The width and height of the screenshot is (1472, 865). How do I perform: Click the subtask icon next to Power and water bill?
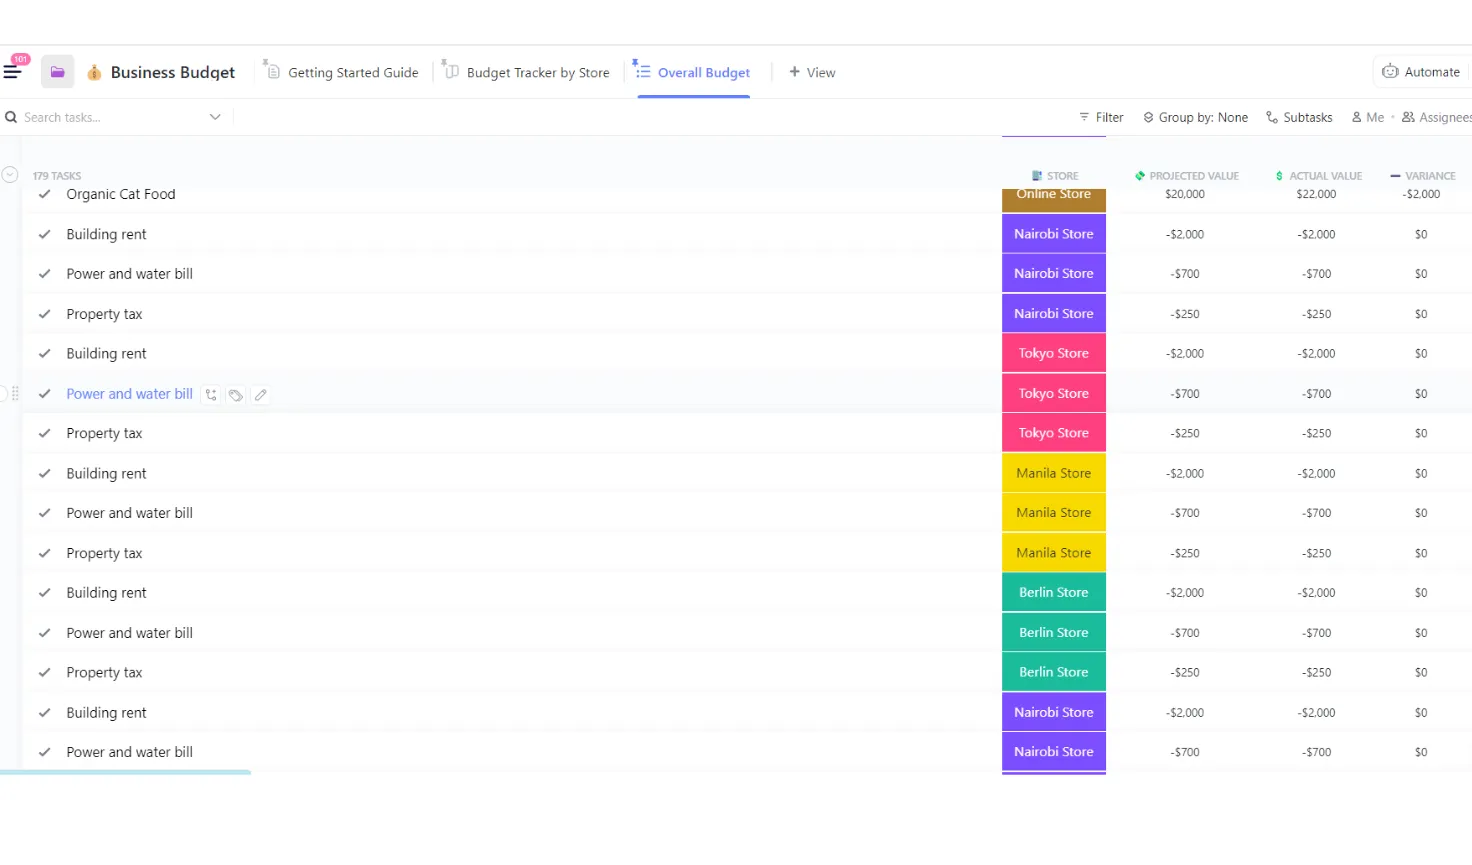[211, 395]
